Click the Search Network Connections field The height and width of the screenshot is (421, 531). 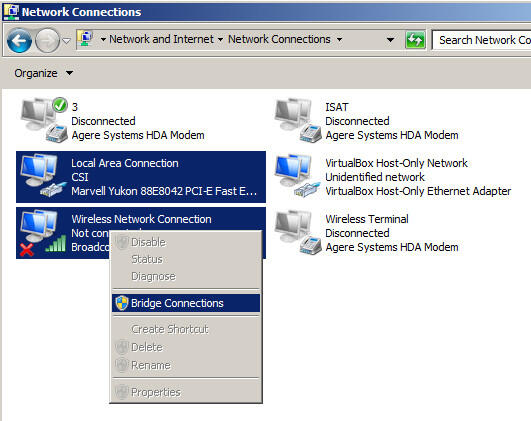(482, 40)
